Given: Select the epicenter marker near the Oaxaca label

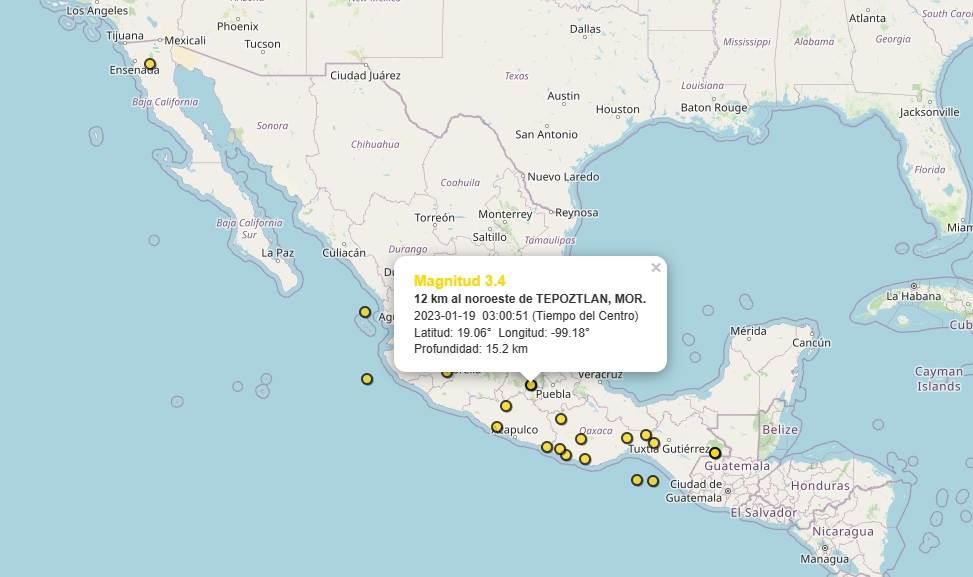Looking at the screenshot, I should (x=580, y=439).
